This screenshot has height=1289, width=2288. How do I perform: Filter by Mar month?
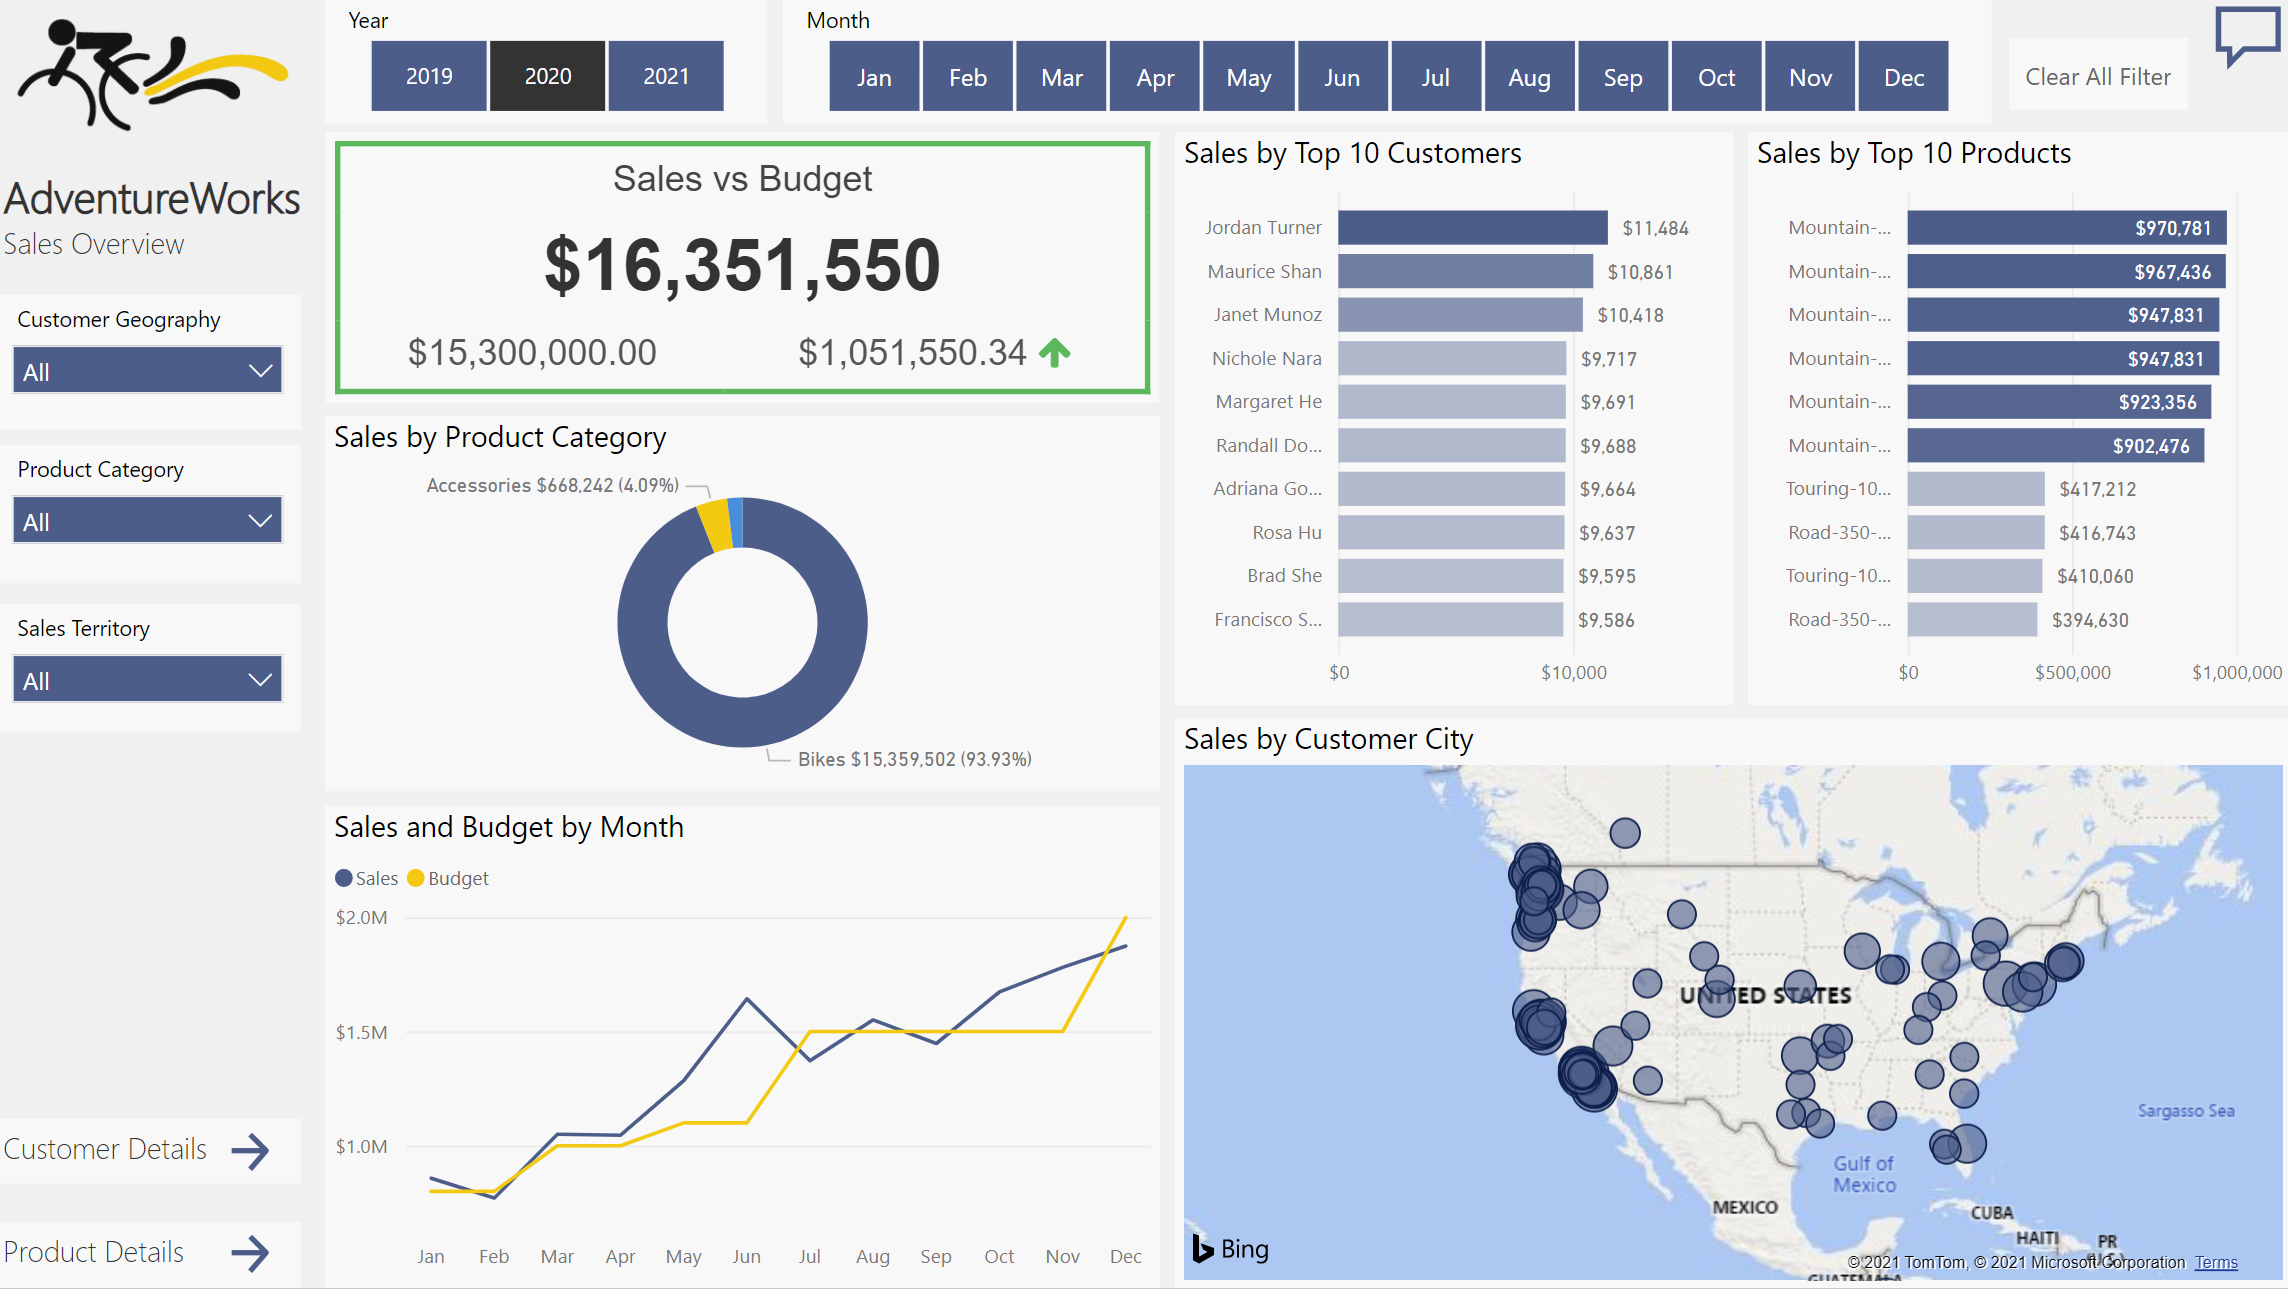pos(1061,77)
